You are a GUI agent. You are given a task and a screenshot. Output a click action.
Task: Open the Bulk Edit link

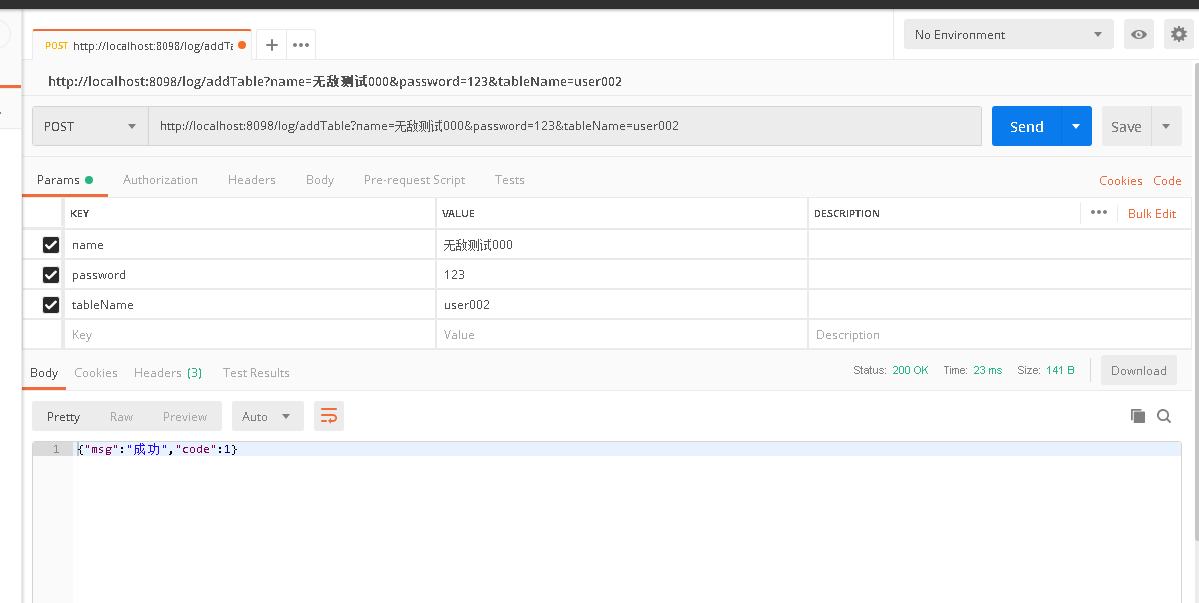1151,214
